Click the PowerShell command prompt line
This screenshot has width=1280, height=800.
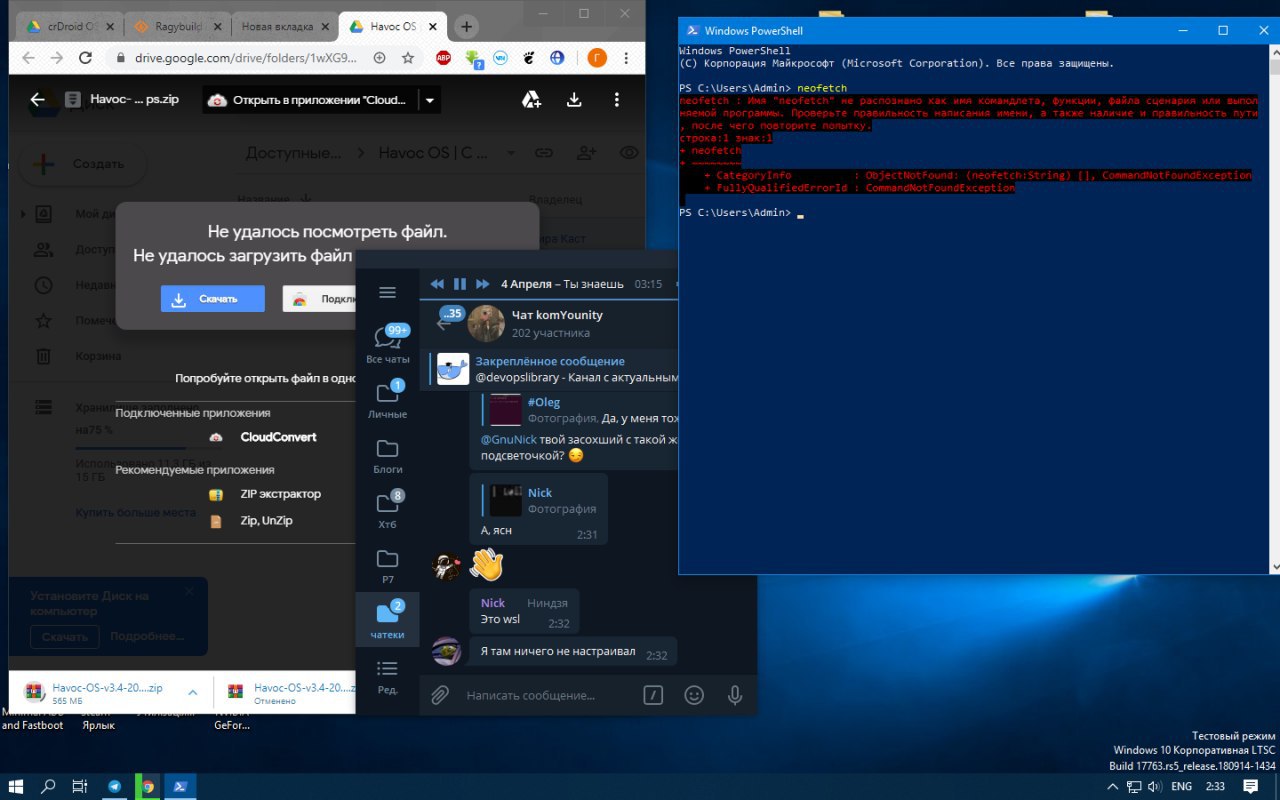click(740, 213)
